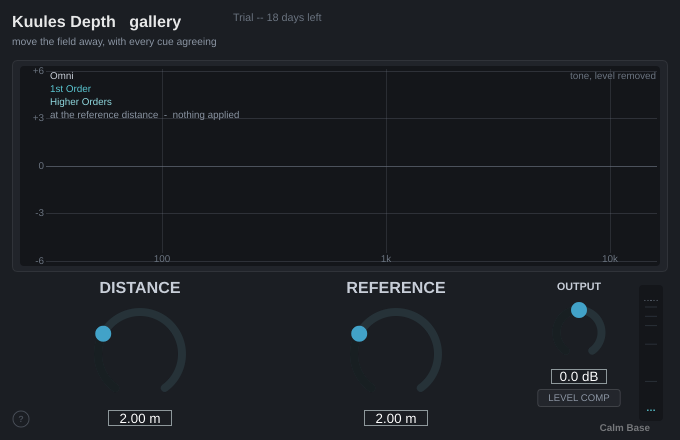Click the DISTANCE knob handle

point(103,334)
